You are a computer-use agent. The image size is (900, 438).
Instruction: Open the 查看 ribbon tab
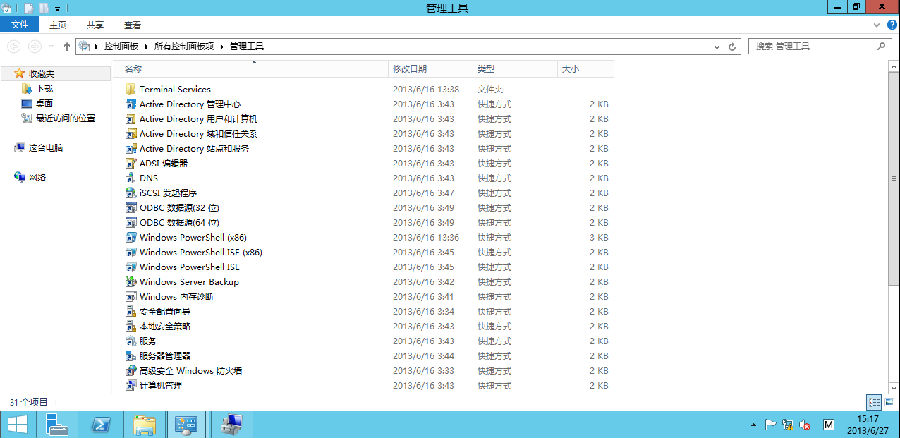[132, 25]
